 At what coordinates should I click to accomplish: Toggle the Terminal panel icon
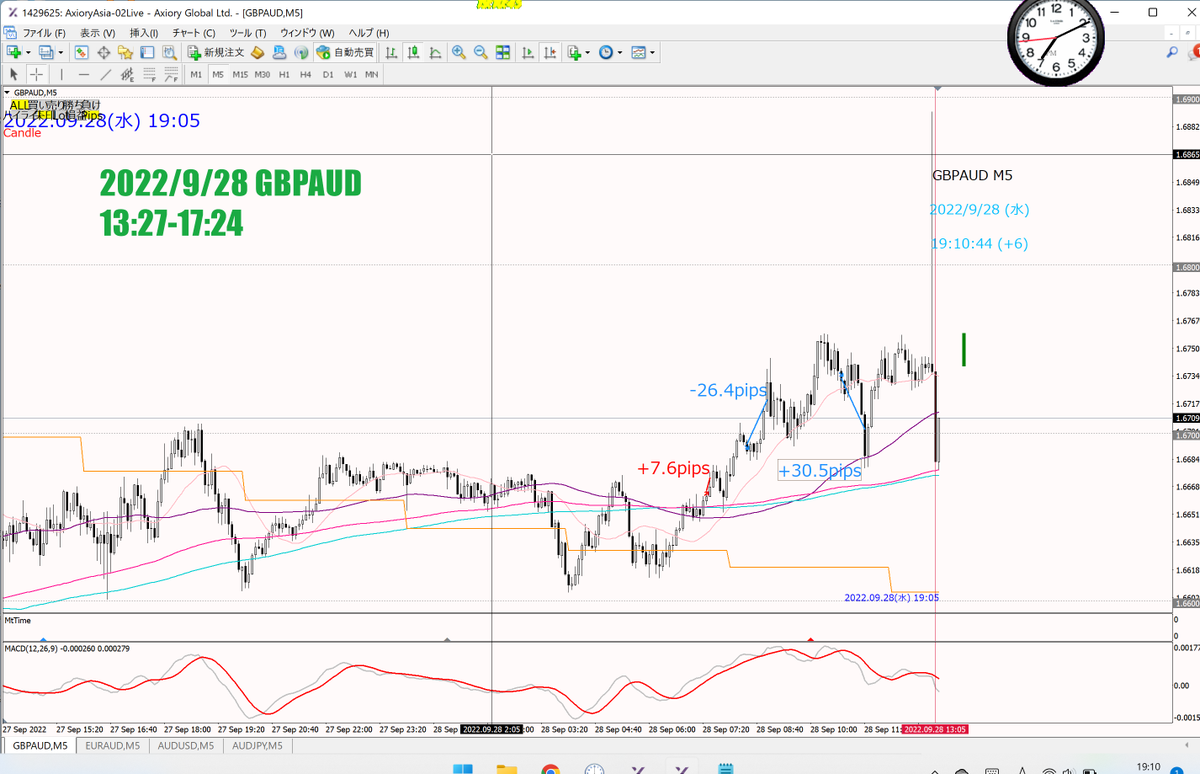tap(146, 52)
